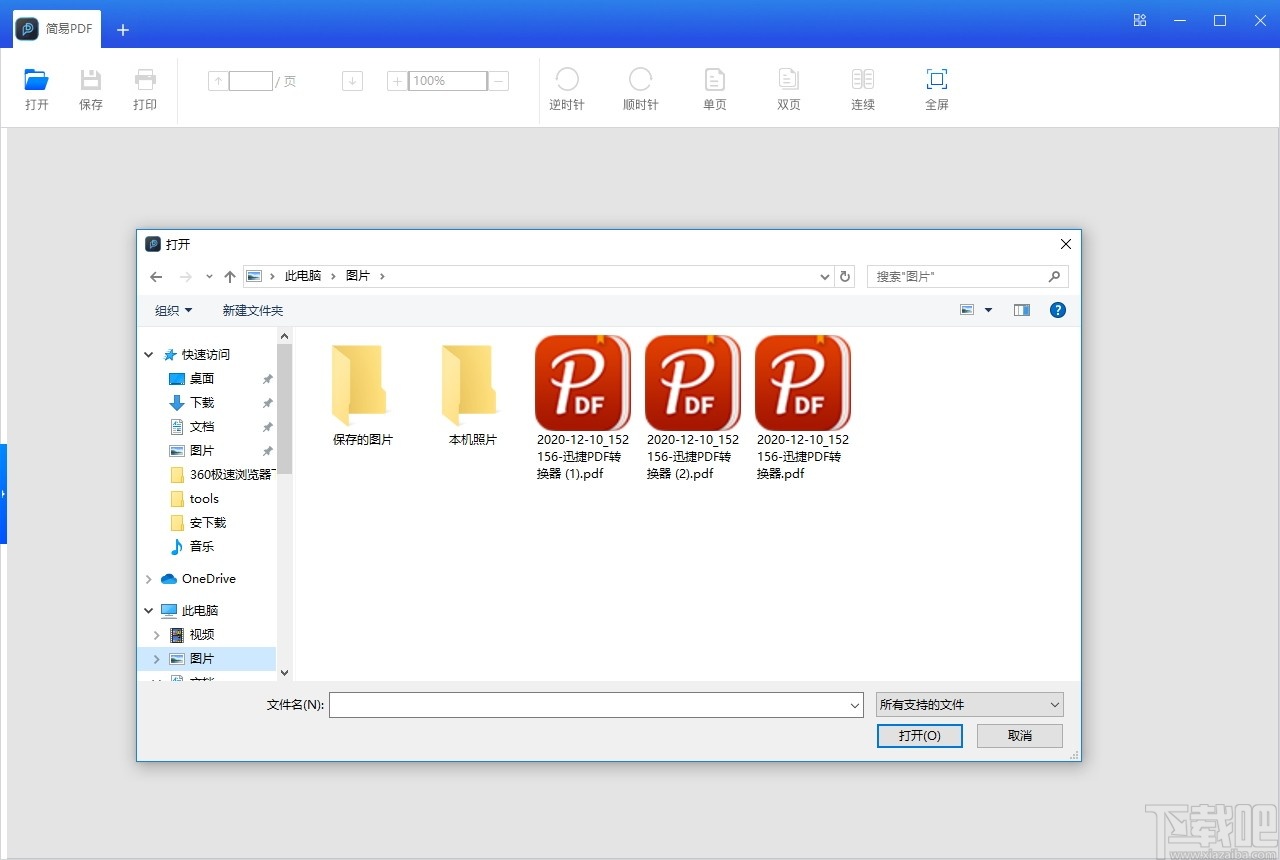Rotate counterclockwise with 逆时针 icon
The height and width of the screenshot is (860, 1280).
[567, 79]
